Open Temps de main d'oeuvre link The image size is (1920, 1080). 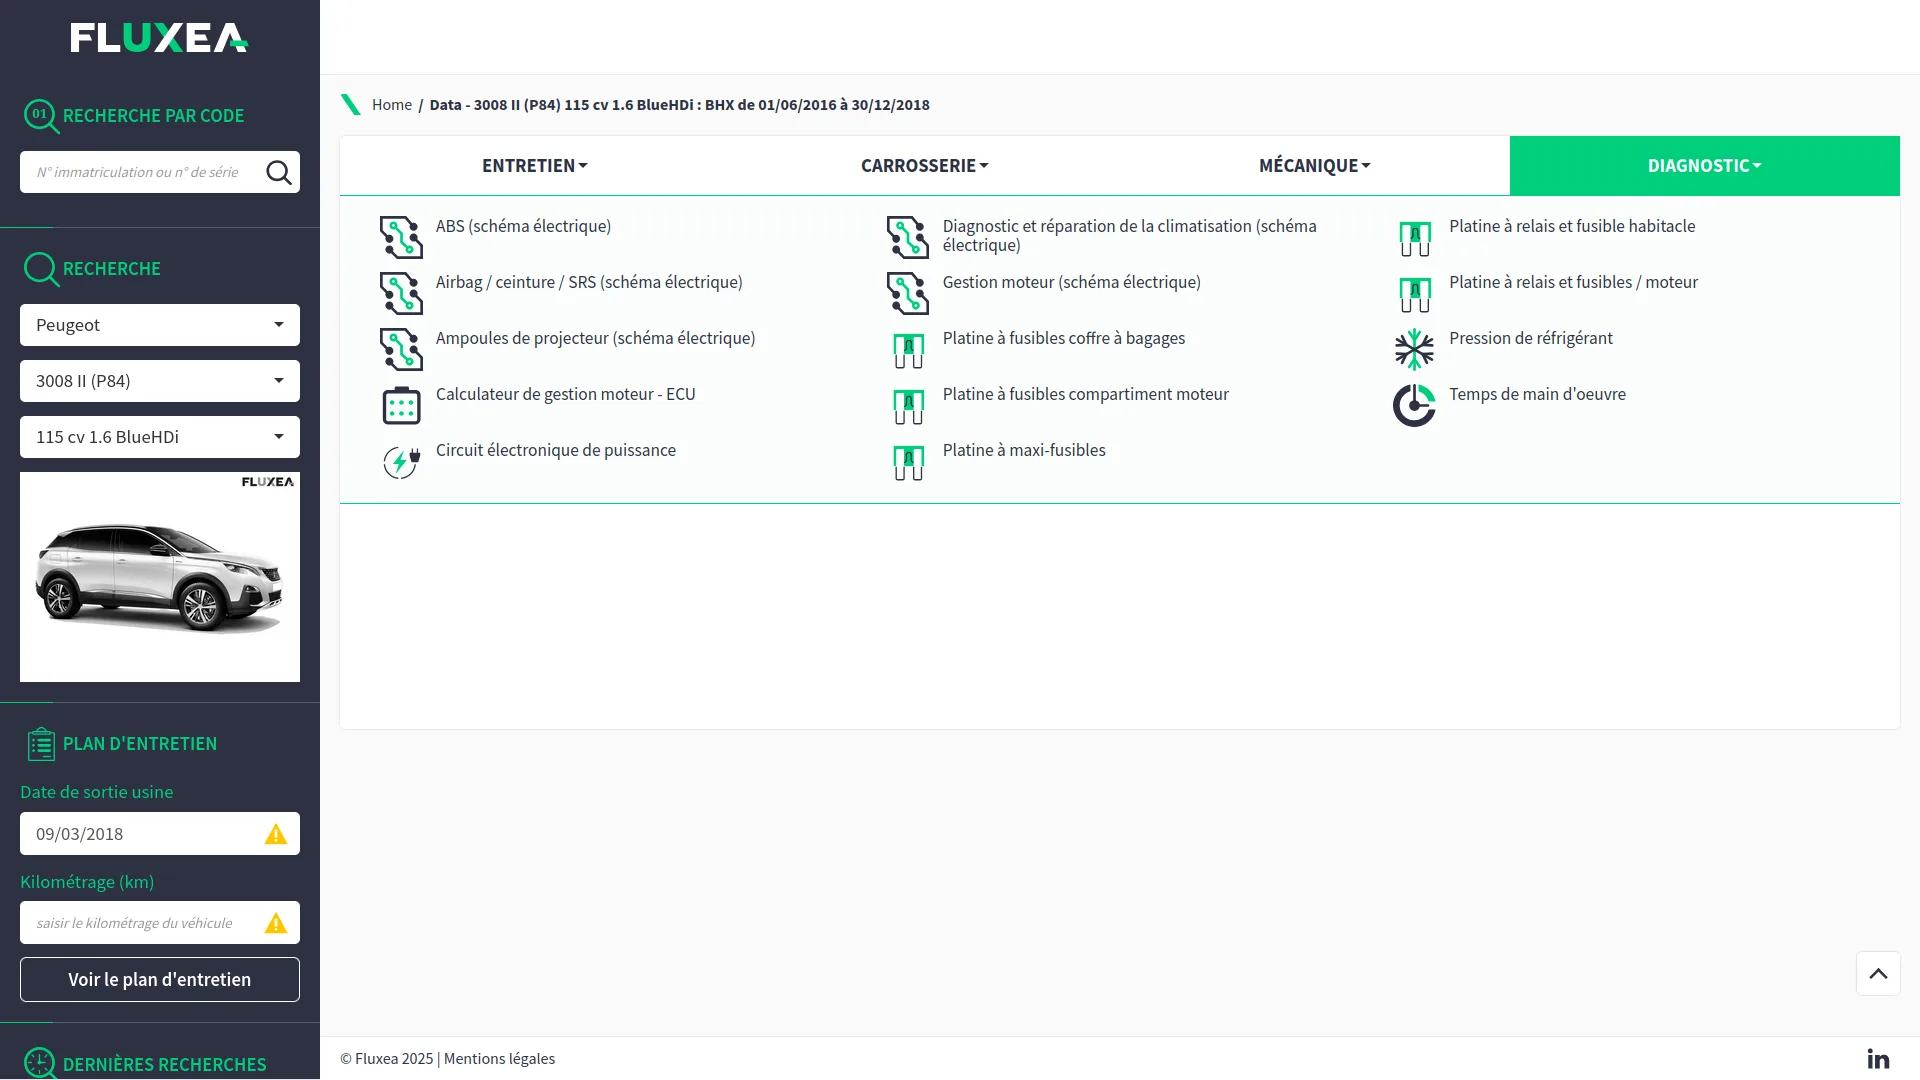[x=1537, y=394]
